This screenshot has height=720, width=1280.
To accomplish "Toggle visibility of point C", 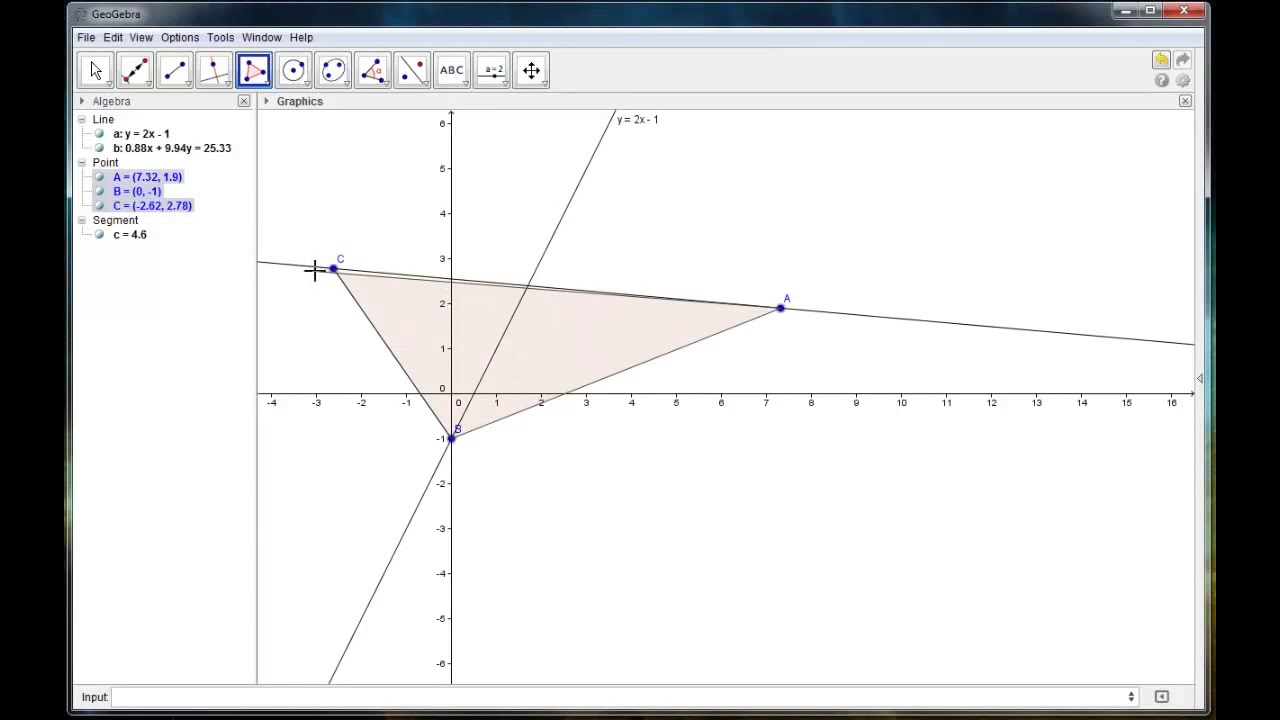I will (99, 206).
